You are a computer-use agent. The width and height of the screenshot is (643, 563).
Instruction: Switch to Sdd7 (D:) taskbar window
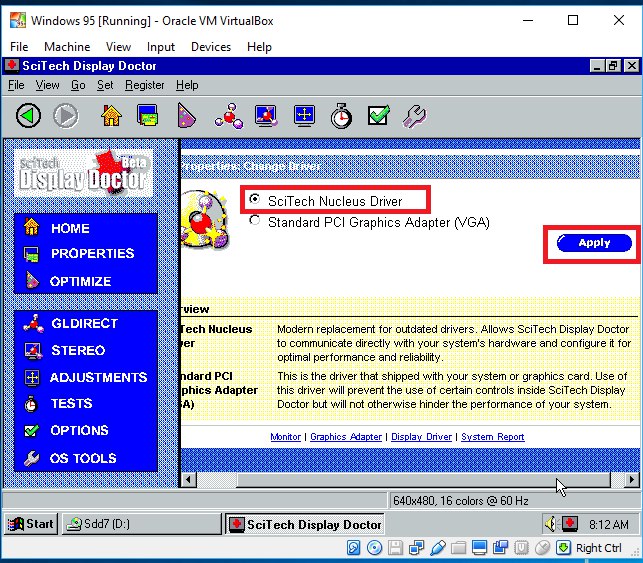[141, 524]
